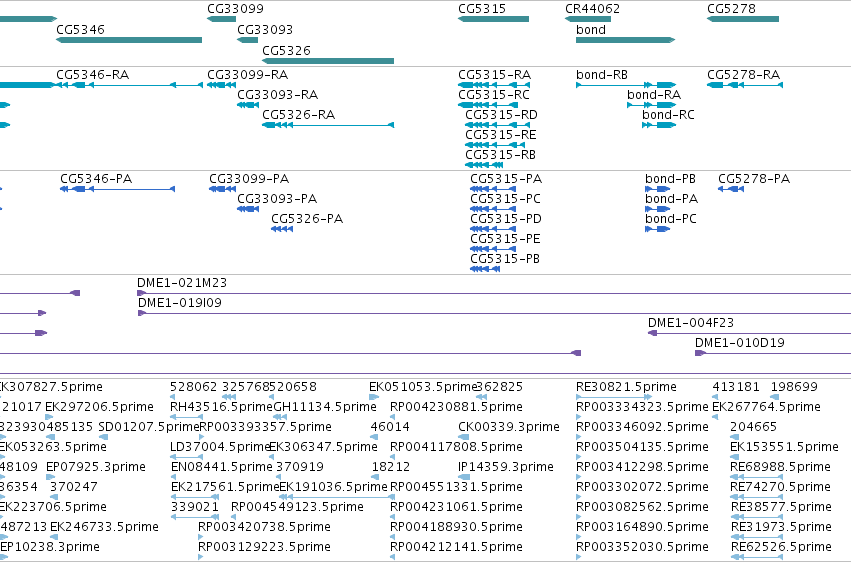Select protein CG5315-PA
Screen dimensions: 851x562
click(493, 189)
